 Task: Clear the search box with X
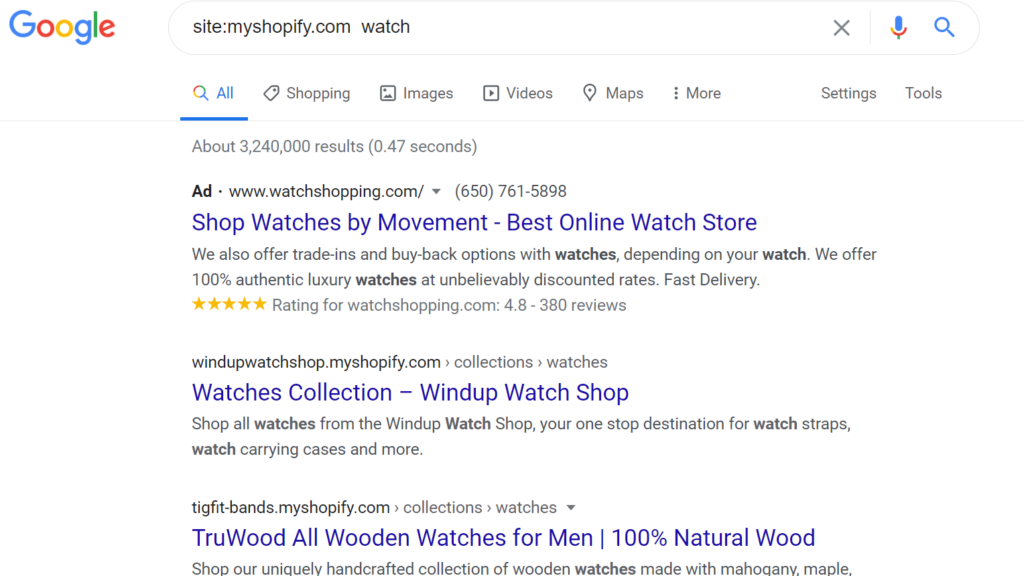click(x=841, y=27)
